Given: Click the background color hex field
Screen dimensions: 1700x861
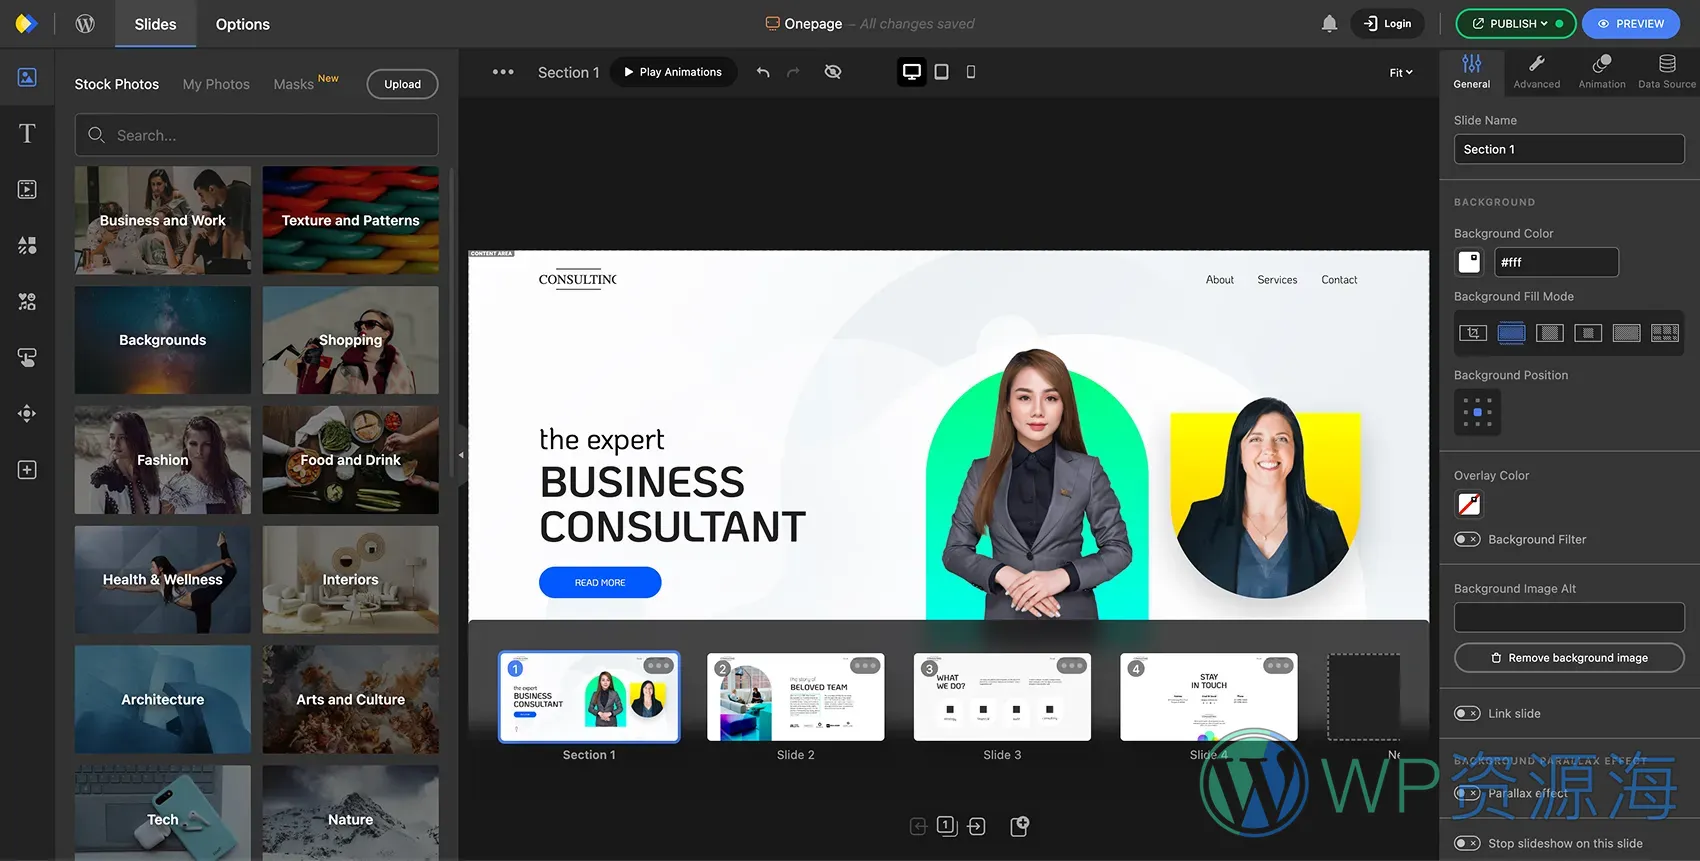Looking at the screenshot, I should click(1556, 262).
